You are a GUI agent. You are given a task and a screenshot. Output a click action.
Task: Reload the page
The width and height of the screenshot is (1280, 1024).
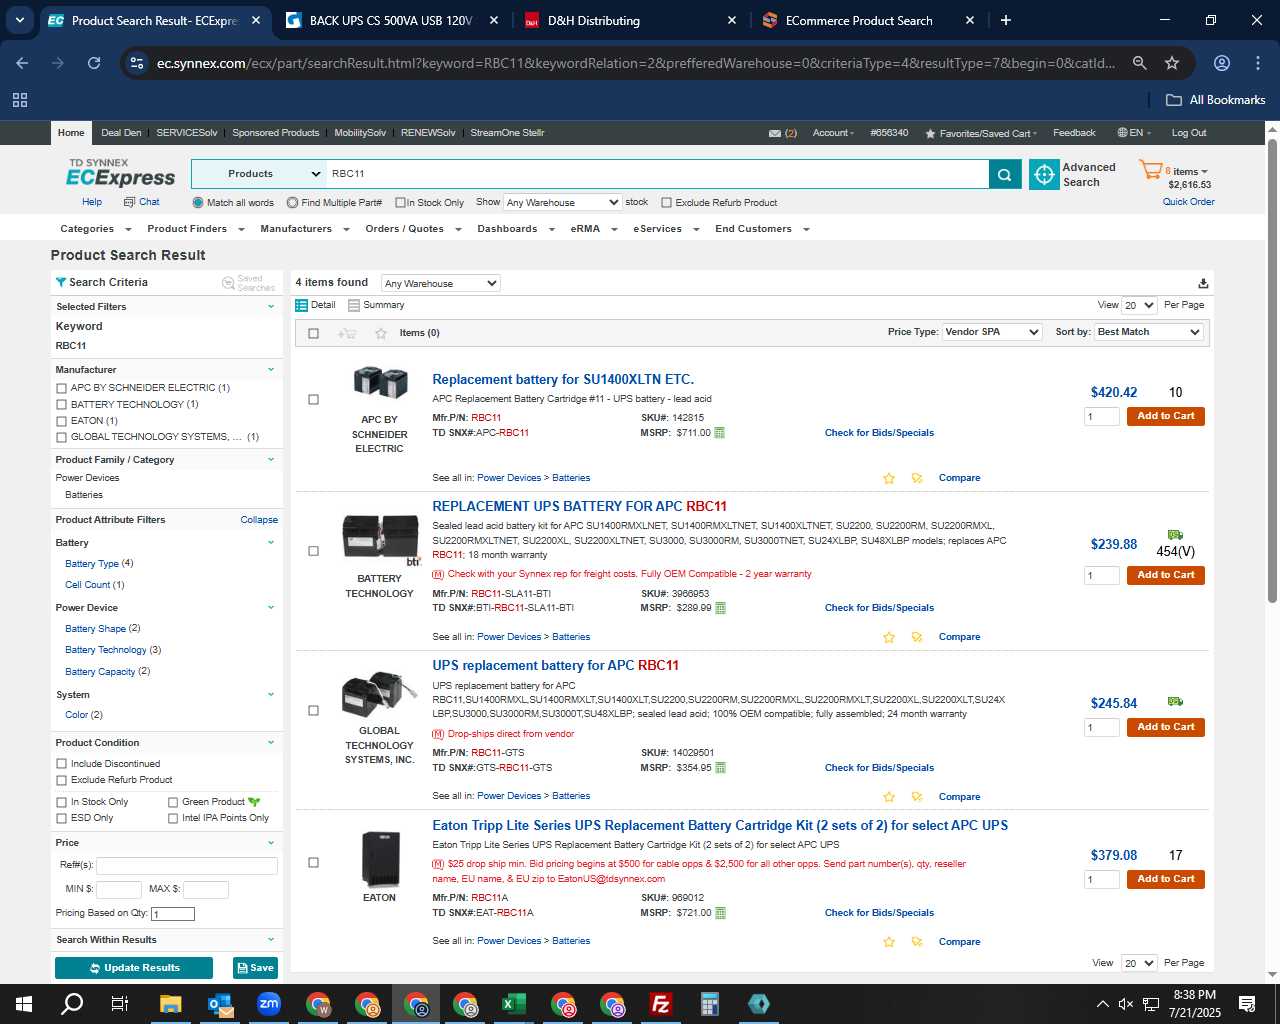tap(94, 63)
